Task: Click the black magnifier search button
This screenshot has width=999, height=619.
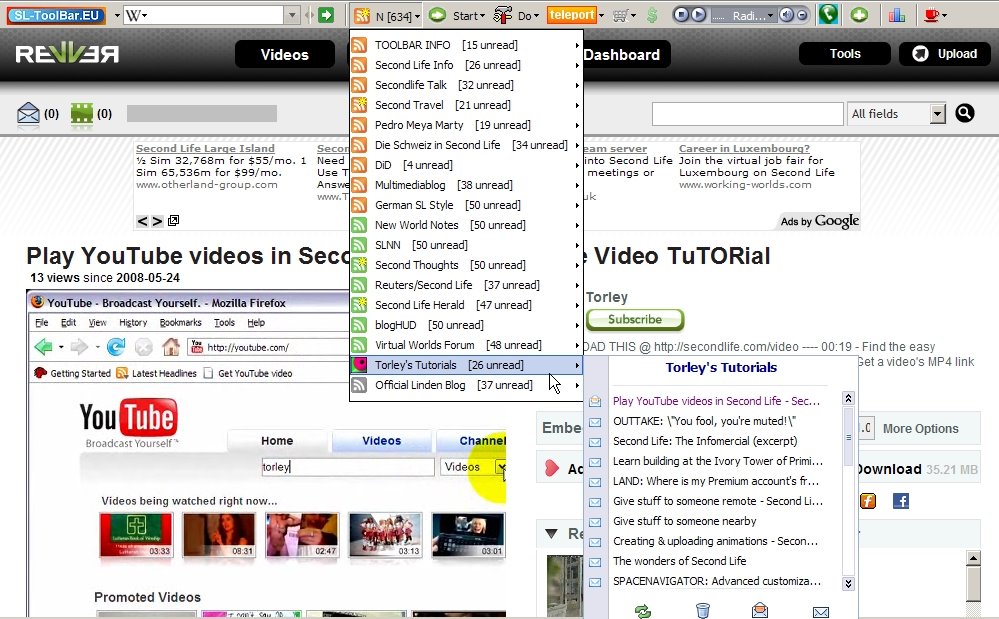Action: pos(965,113)
